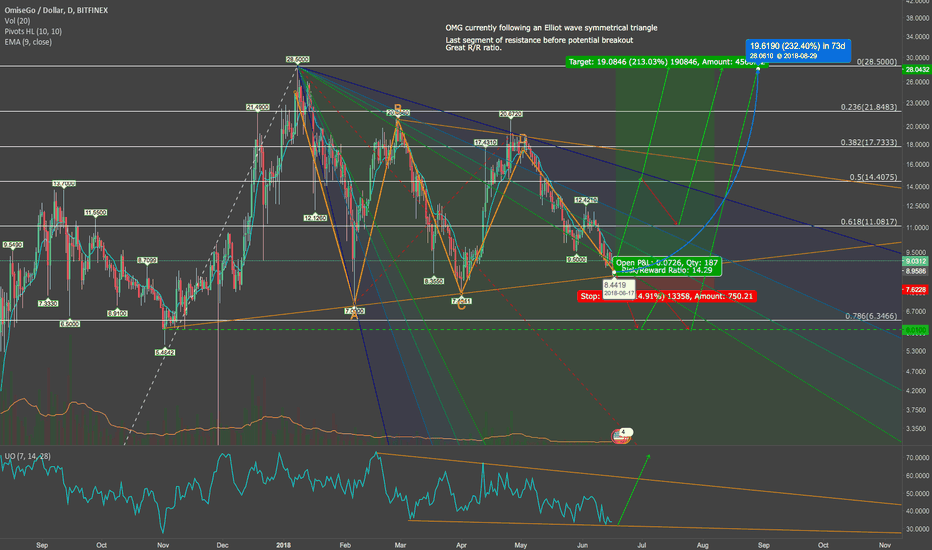
Task: Click the Jun label on time axis
Action: (x=582, y=545)
